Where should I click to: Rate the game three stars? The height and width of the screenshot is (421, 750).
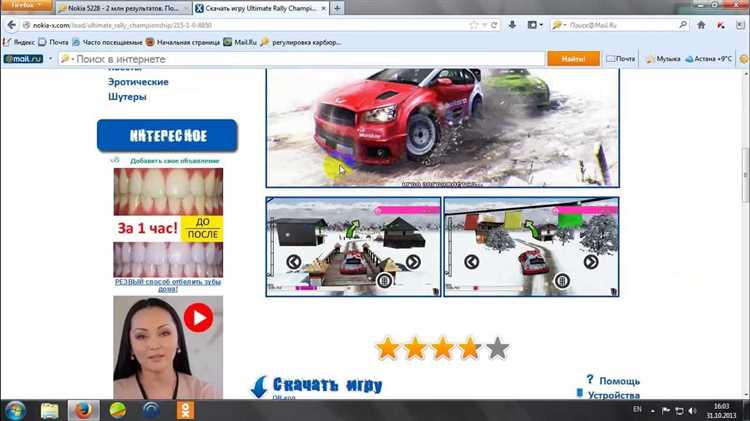click(442, 348)
